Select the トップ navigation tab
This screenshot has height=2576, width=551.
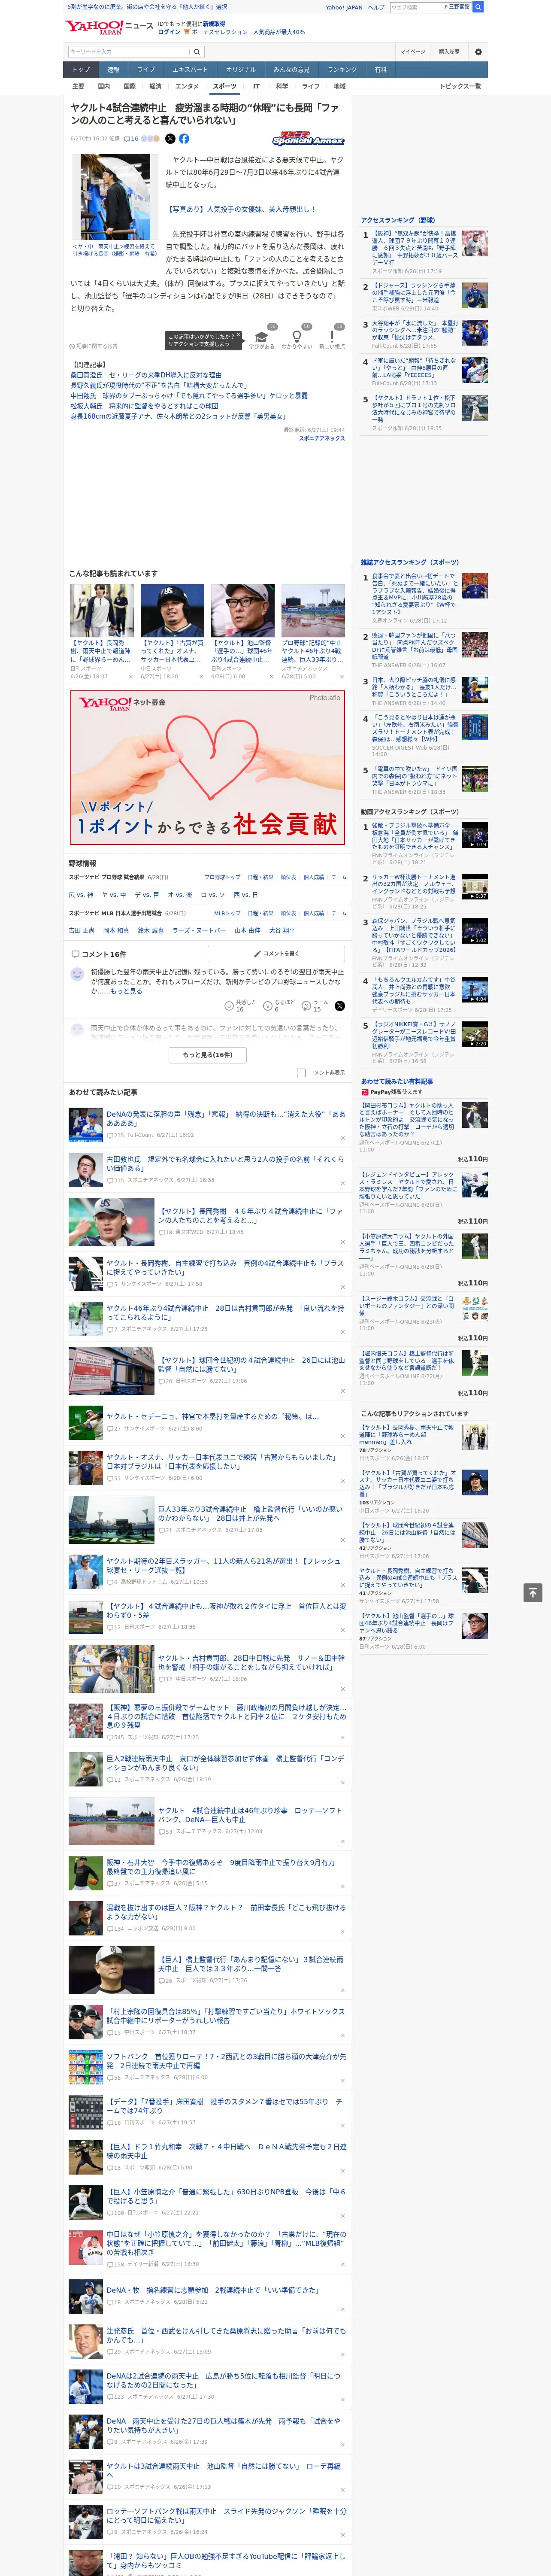[x=81, y=70]
